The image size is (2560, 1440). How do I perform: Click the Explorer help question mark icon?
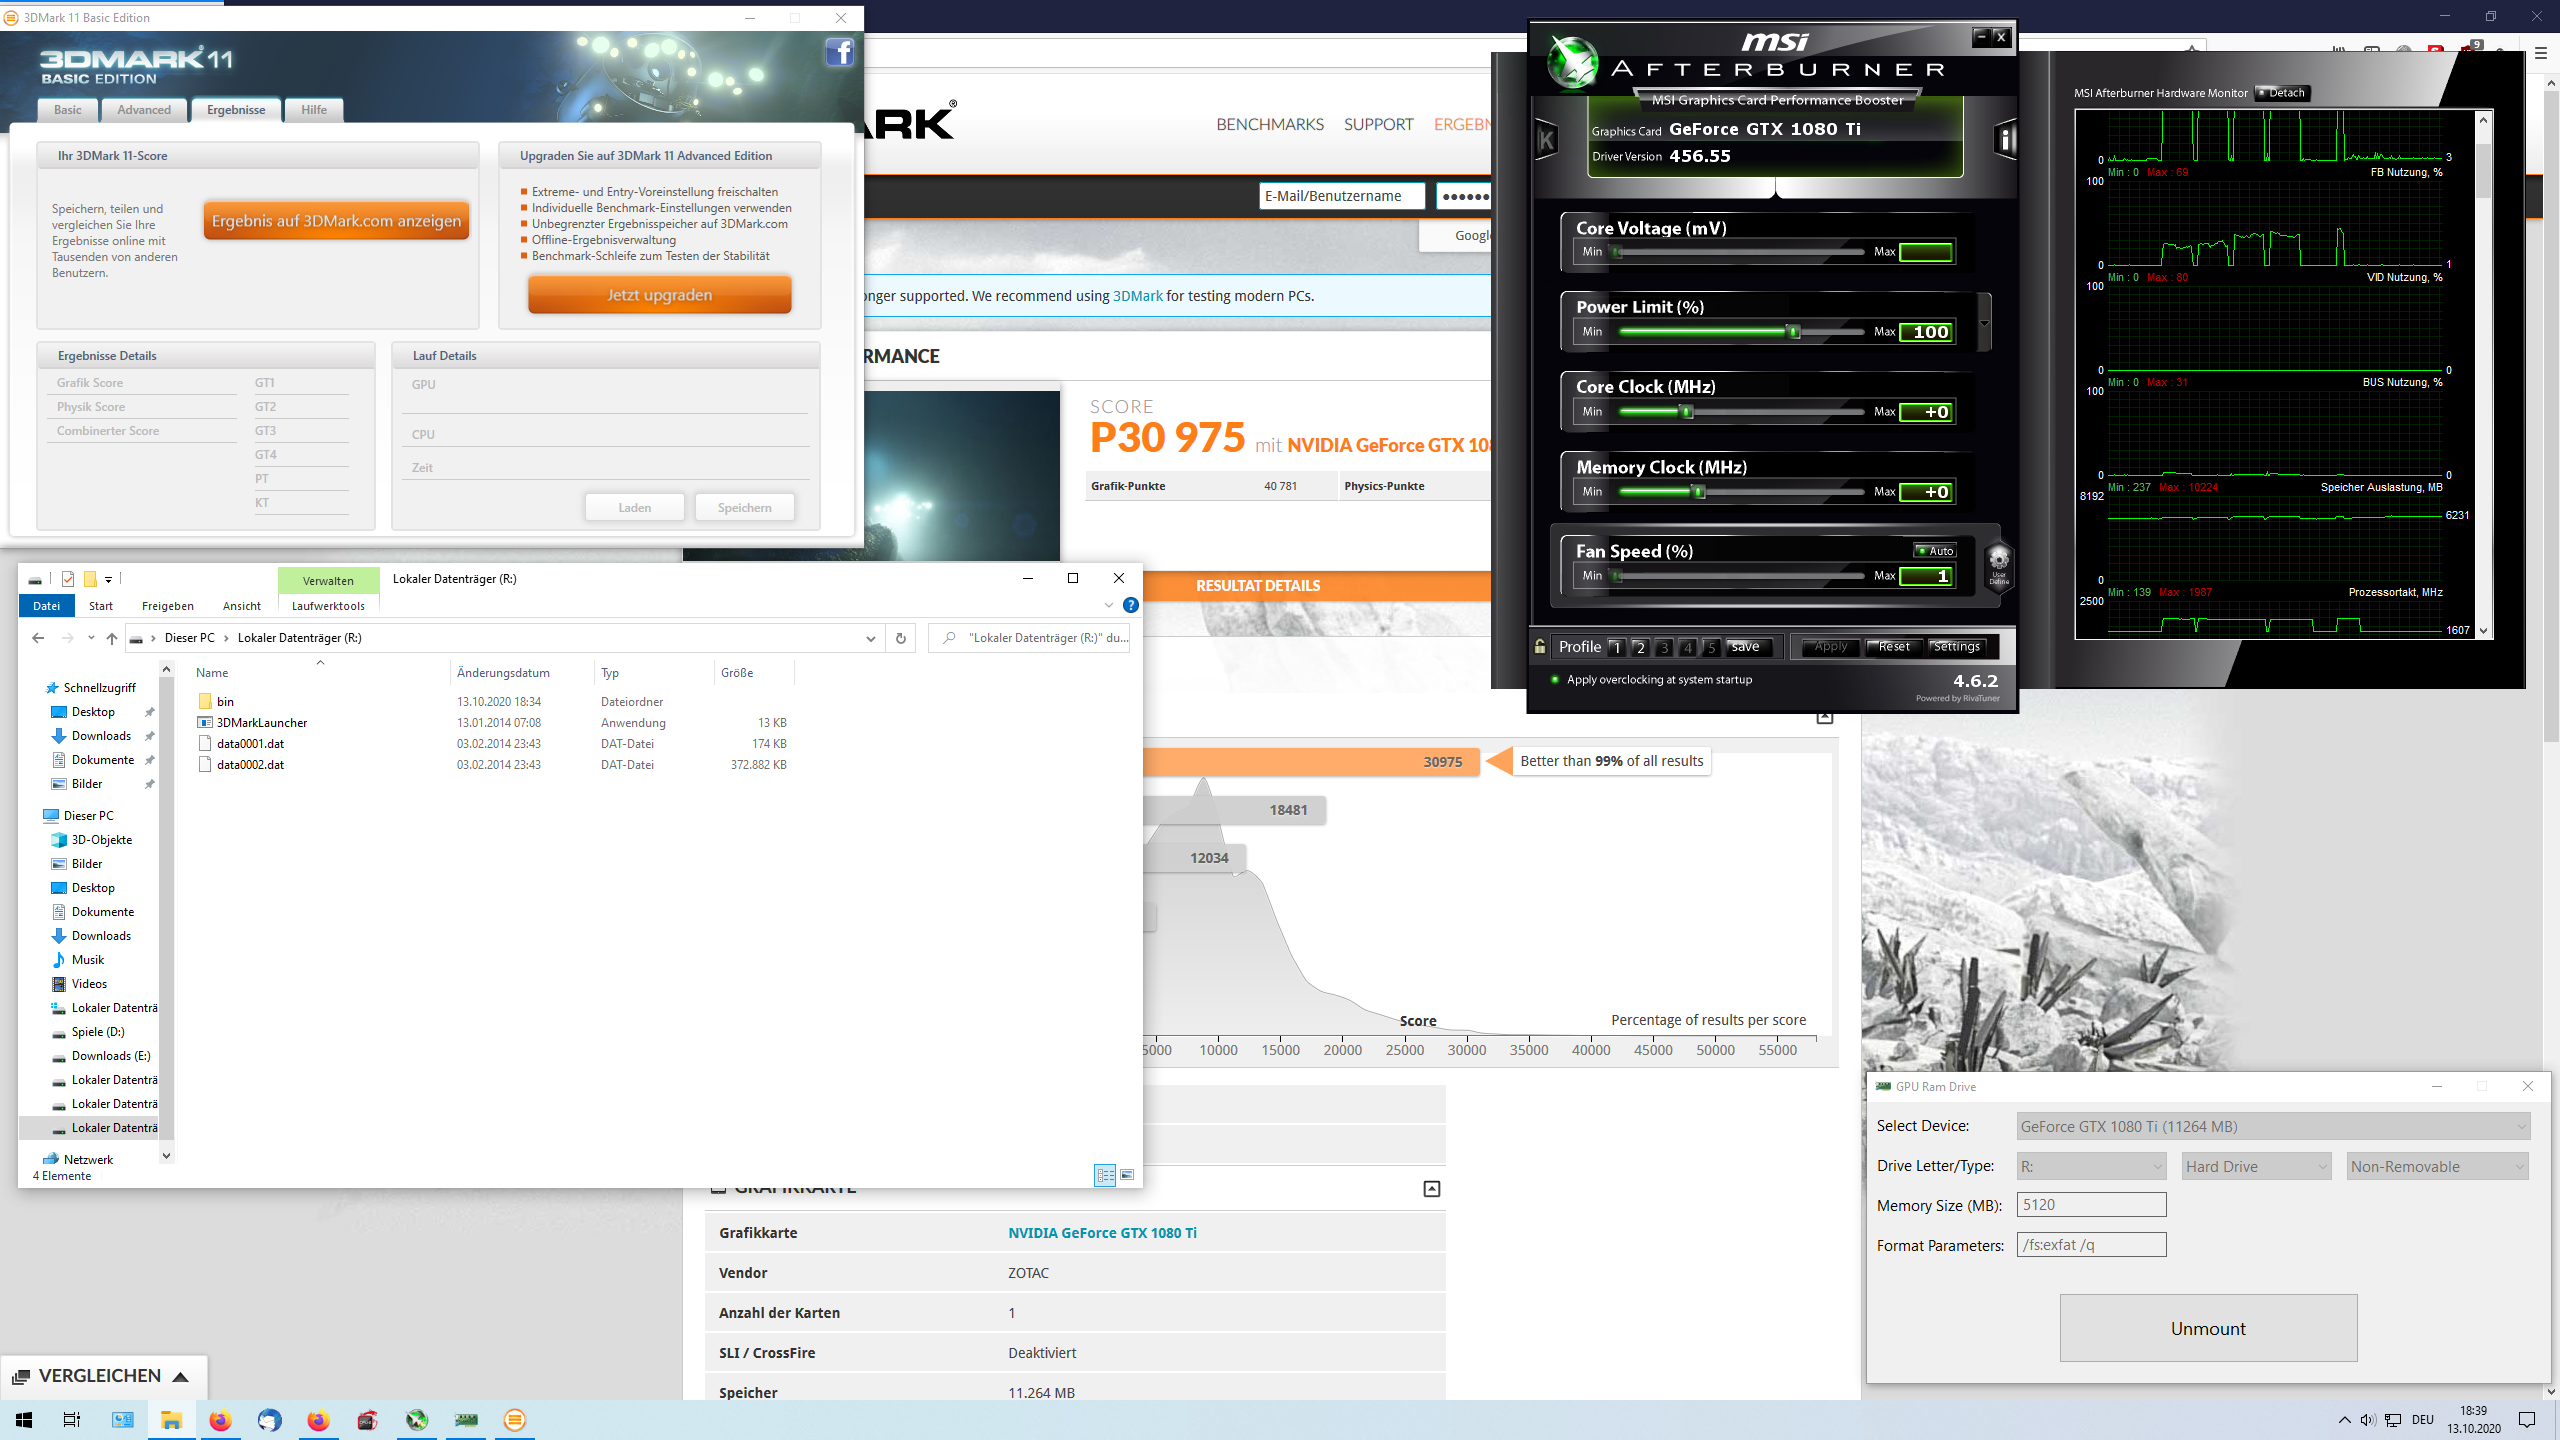(1130, 605)
